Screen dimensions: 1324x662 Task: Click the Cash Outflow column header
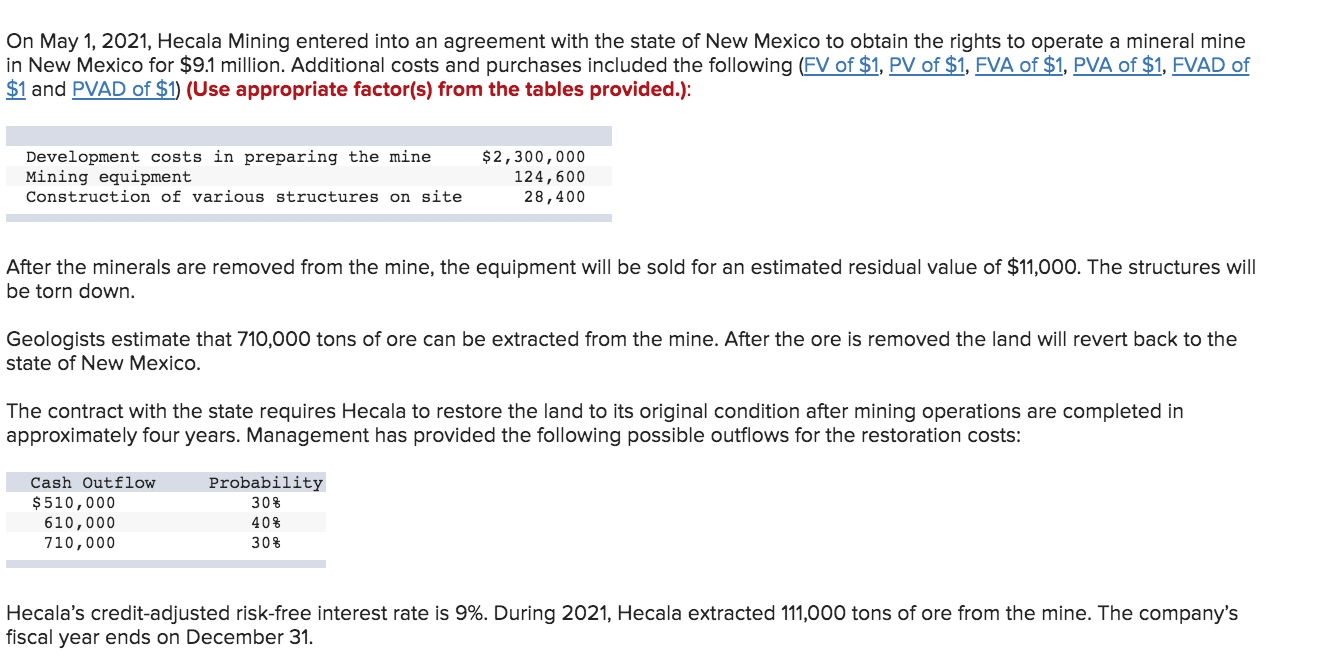coord(93,483)
